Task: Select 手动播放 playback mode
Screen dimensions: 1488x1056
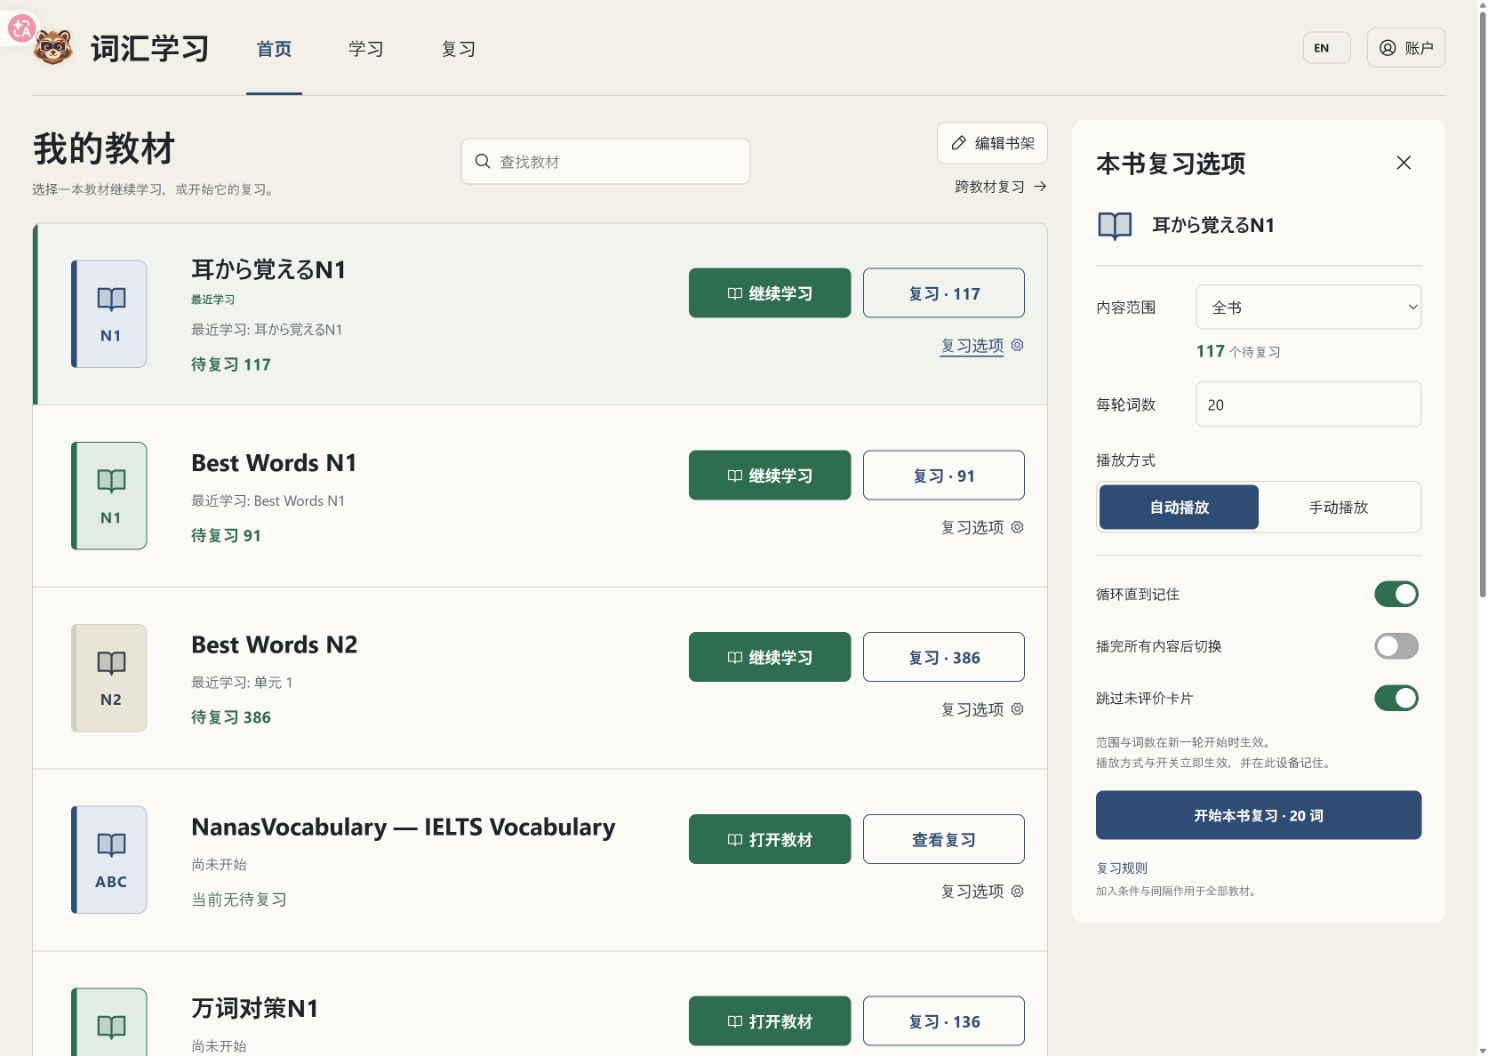Action: click(1338, 507)
